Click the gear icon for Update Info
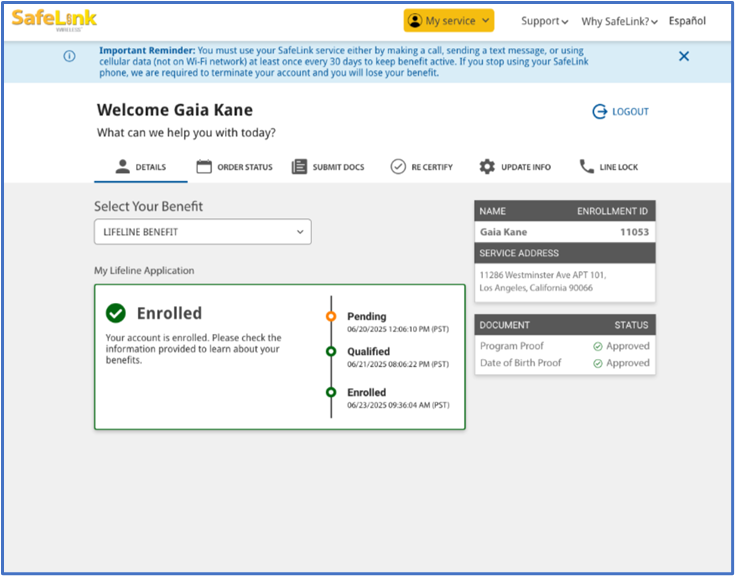Image resolution: width=735 pixels, height=576 pixels. point(487,167)
